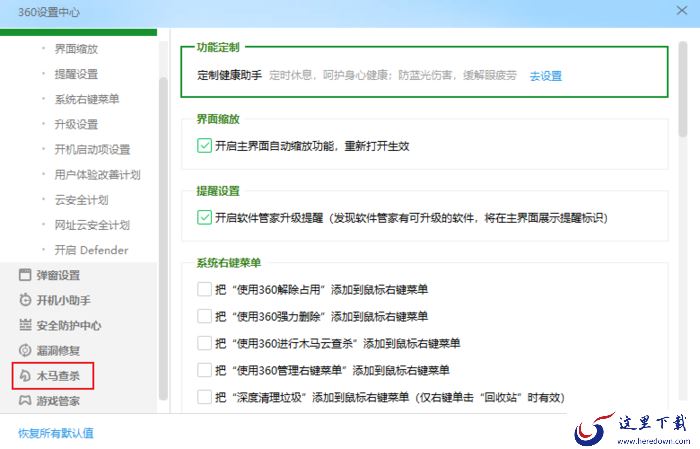
Task: Uncheck 开启主界面自动缩放功能 checkbox
Action: click(204, 146)
